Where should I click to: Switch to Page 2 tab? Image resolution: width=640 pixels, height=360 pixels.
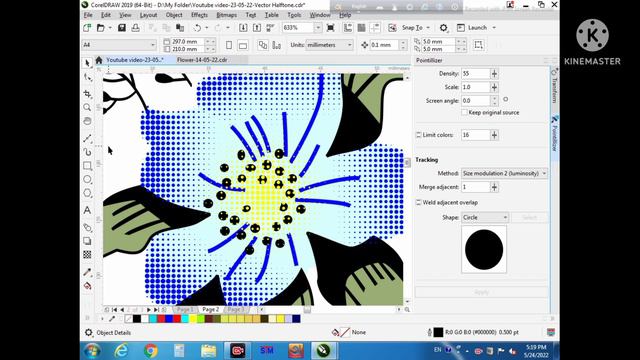211,309
